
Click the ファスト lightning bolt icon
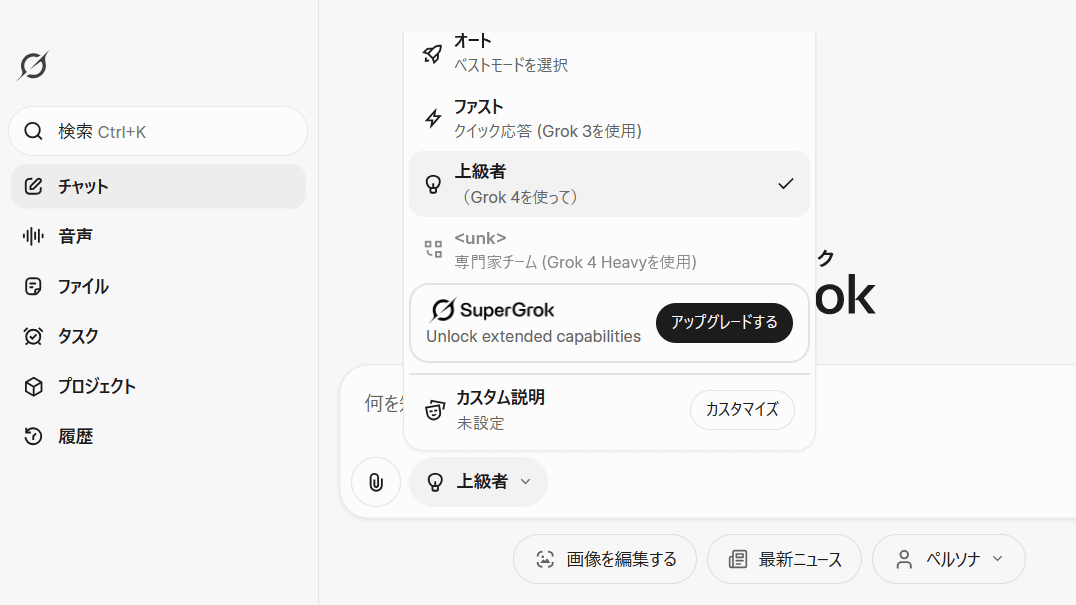point(433,118)
